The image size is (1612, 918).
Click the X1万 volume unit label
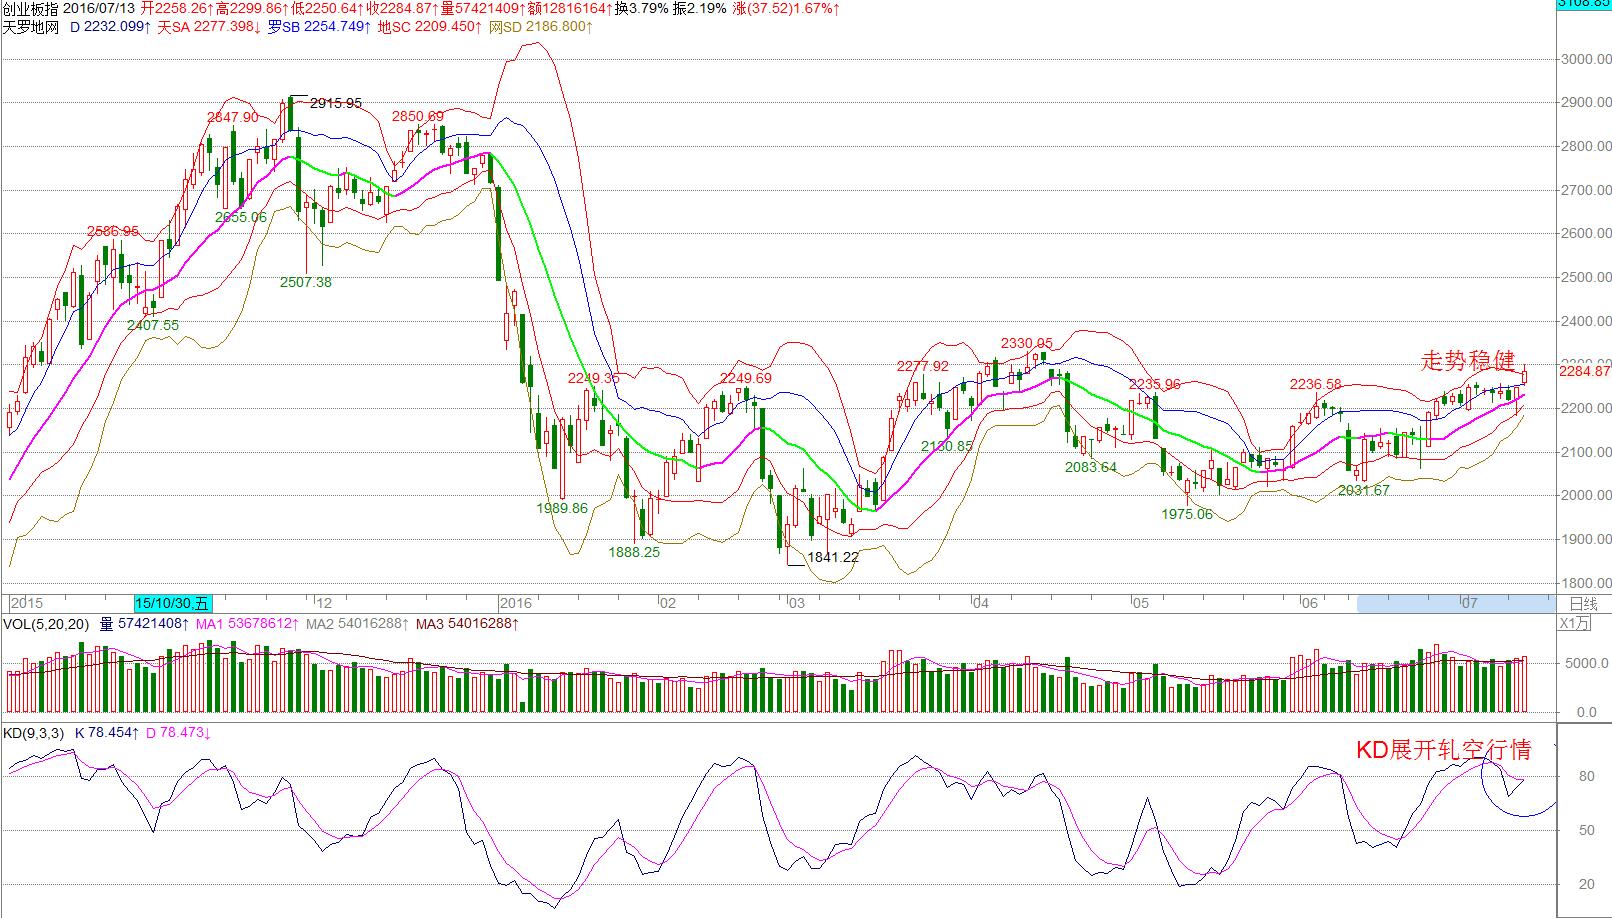pos(1575,624)
